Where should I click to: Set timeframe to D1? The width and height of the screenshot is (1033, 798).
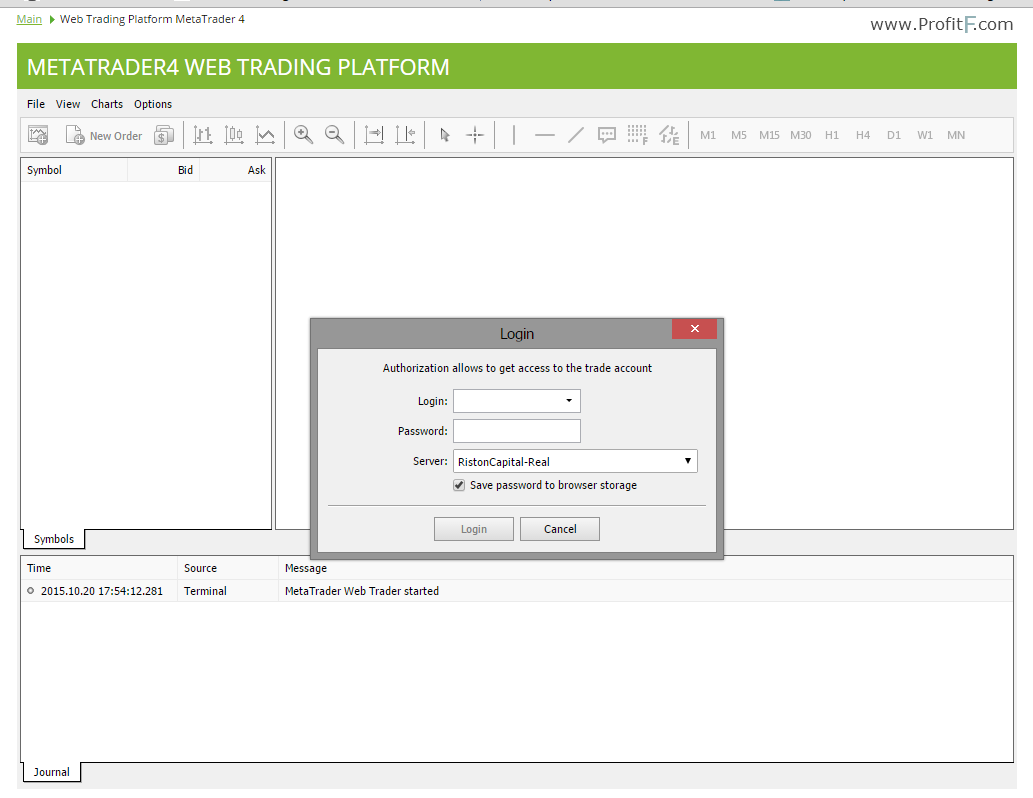point(894,135)
